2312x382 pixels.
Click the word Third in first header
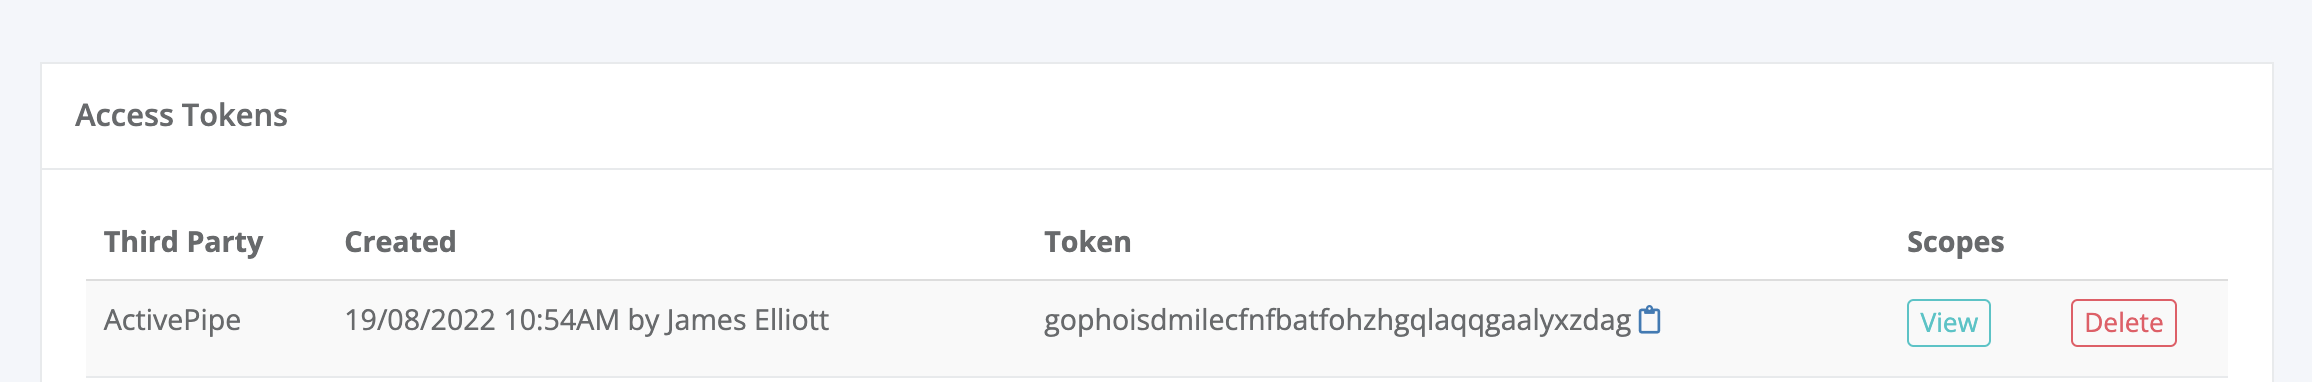point(141,242)
